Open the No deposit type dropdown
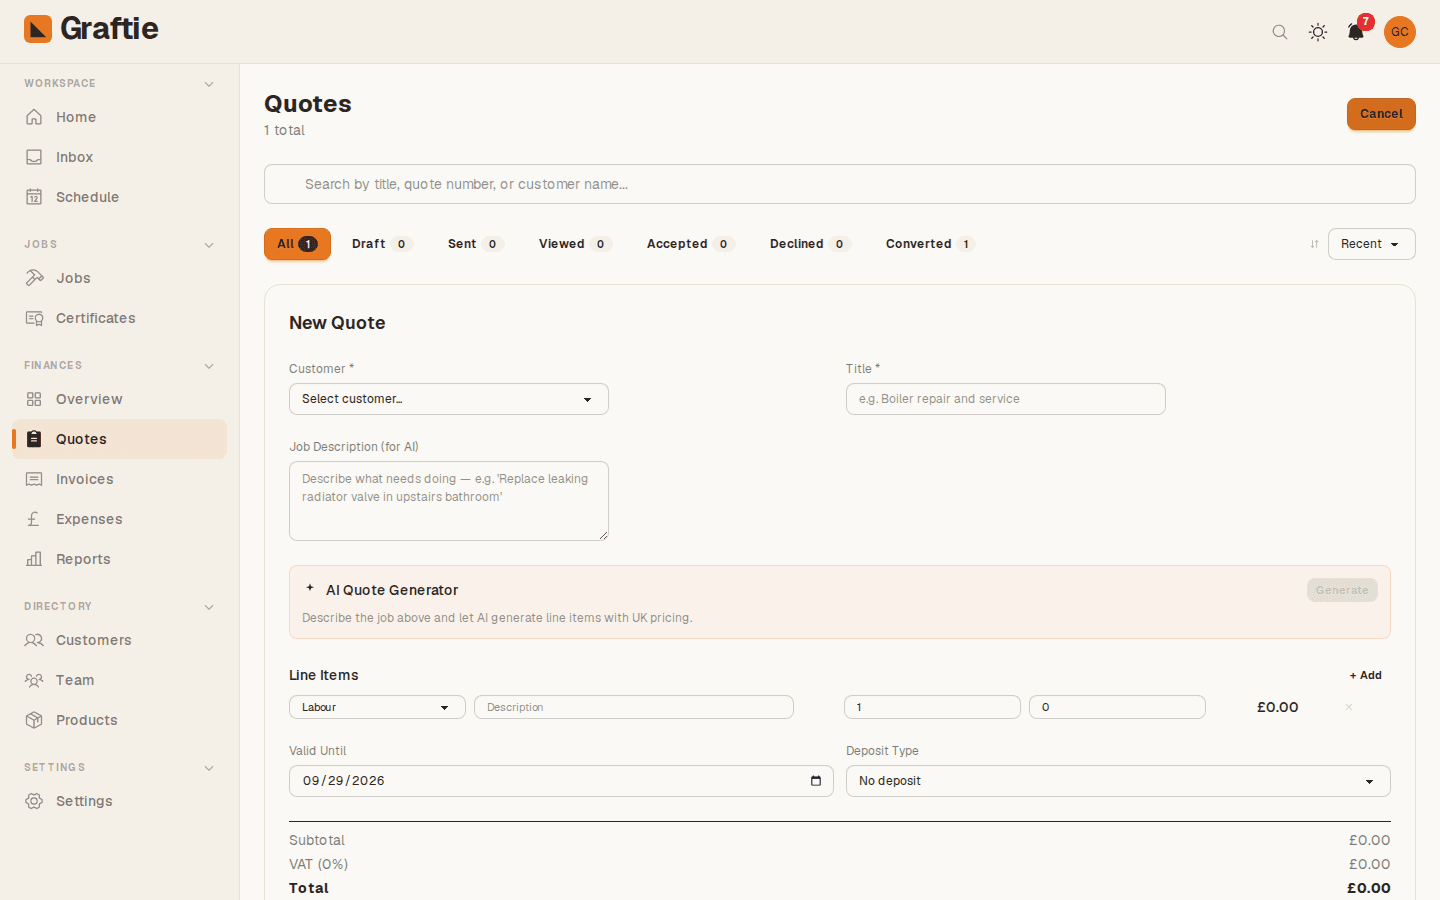 tap(1118, 781)
